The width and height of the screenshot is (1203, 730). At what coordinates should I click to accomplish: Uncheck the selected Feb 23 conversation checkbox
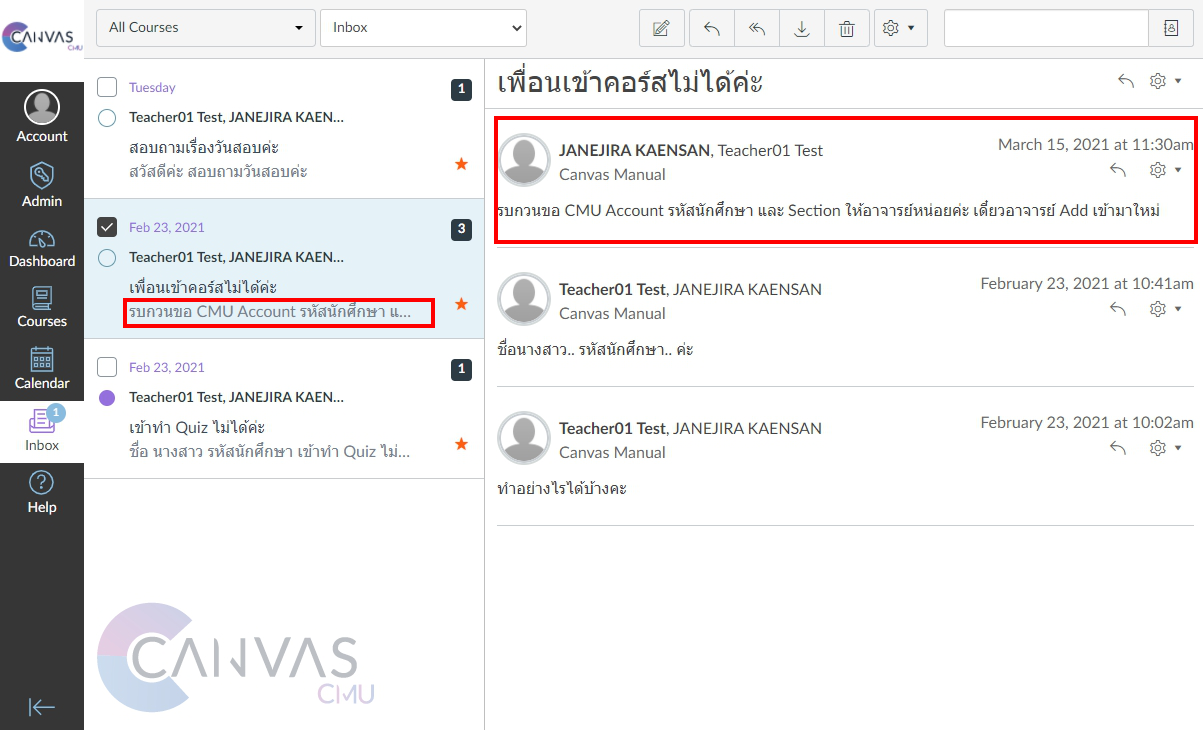click(107, 227)
